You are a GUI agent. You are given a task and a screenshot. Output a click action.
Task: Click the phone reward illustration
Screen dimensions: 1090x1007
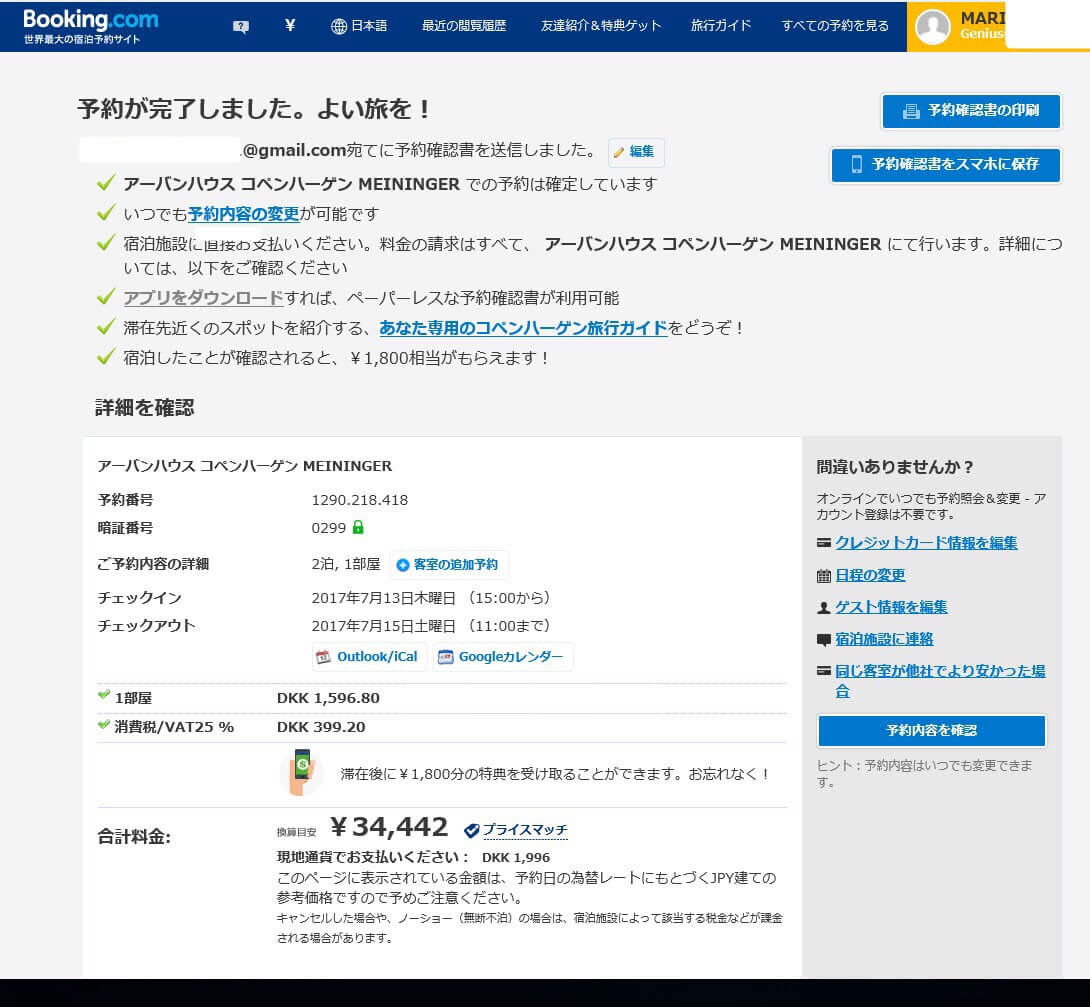pyautogui.click(x=302, y=772)
